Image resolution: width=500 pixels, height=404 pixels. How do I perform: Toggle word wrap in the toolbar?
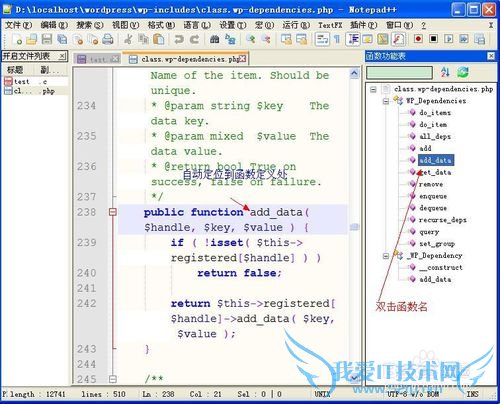click(x=322, y=39)
